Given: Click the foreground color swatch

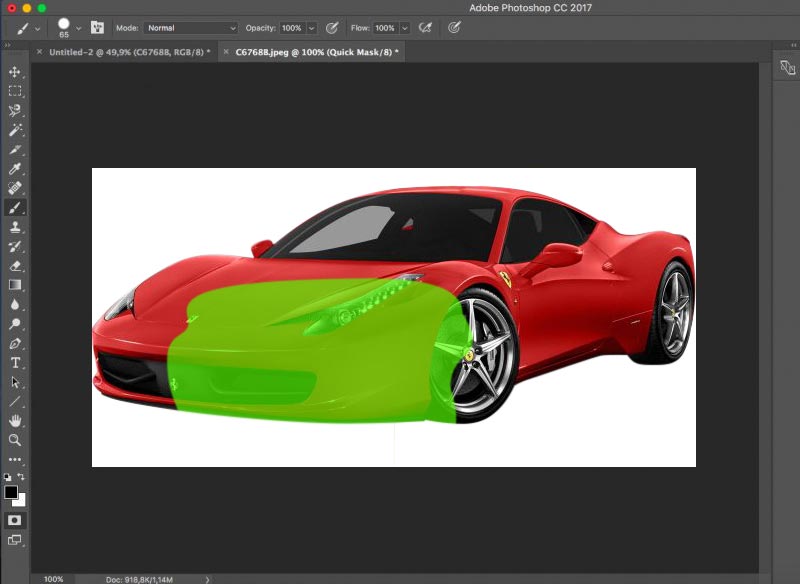Looking at the screenshot, I should coord(11,493).
